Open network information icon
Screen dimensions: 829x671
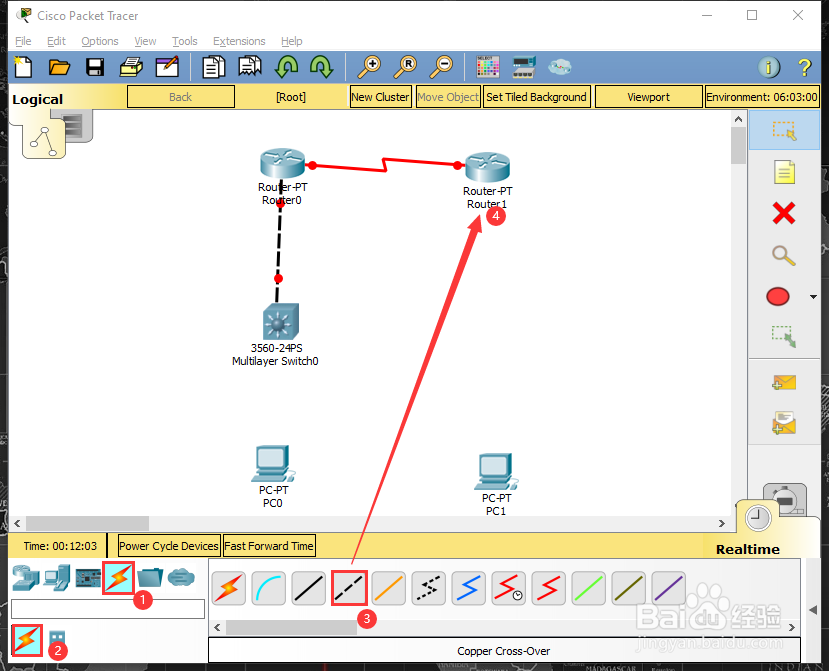click(769, 67)
